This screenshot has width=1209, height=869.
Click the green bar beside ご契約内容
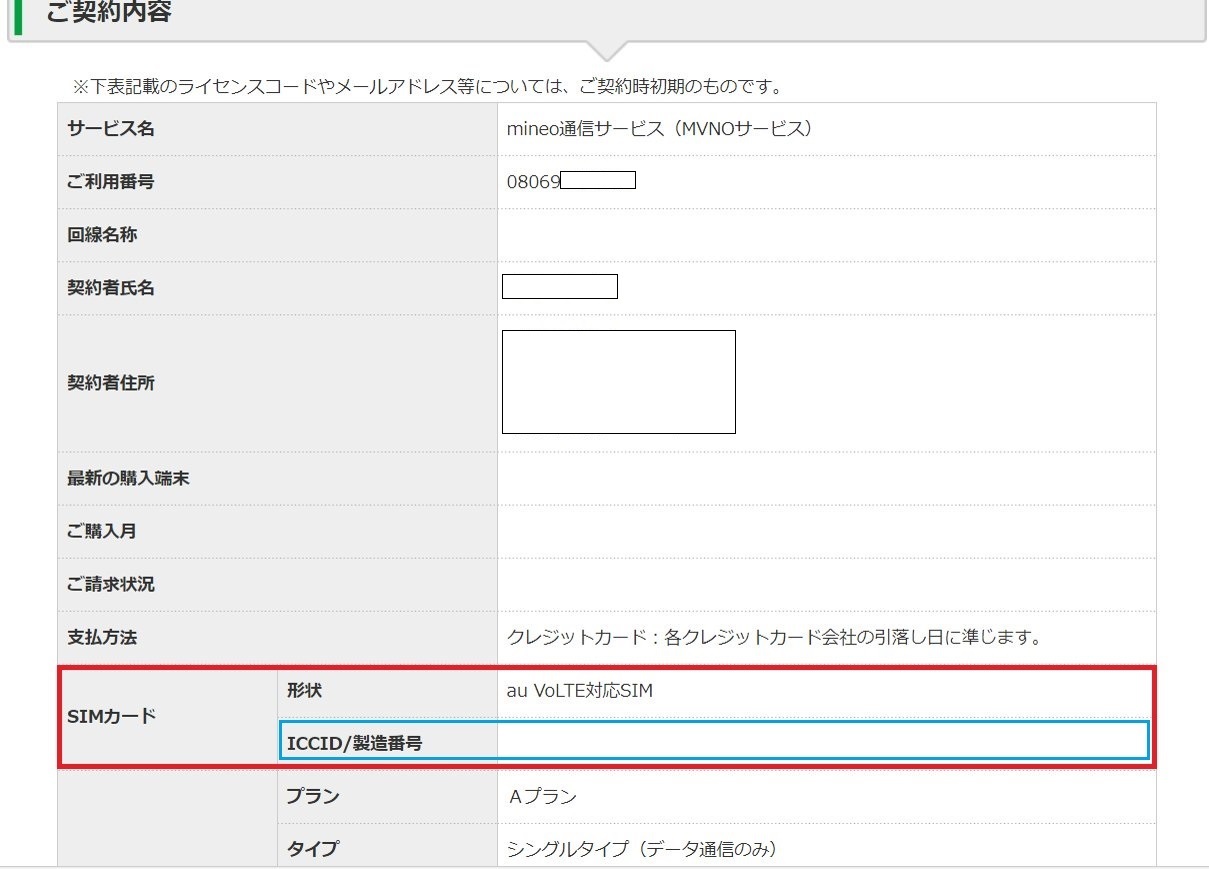[x=18, y=16]
